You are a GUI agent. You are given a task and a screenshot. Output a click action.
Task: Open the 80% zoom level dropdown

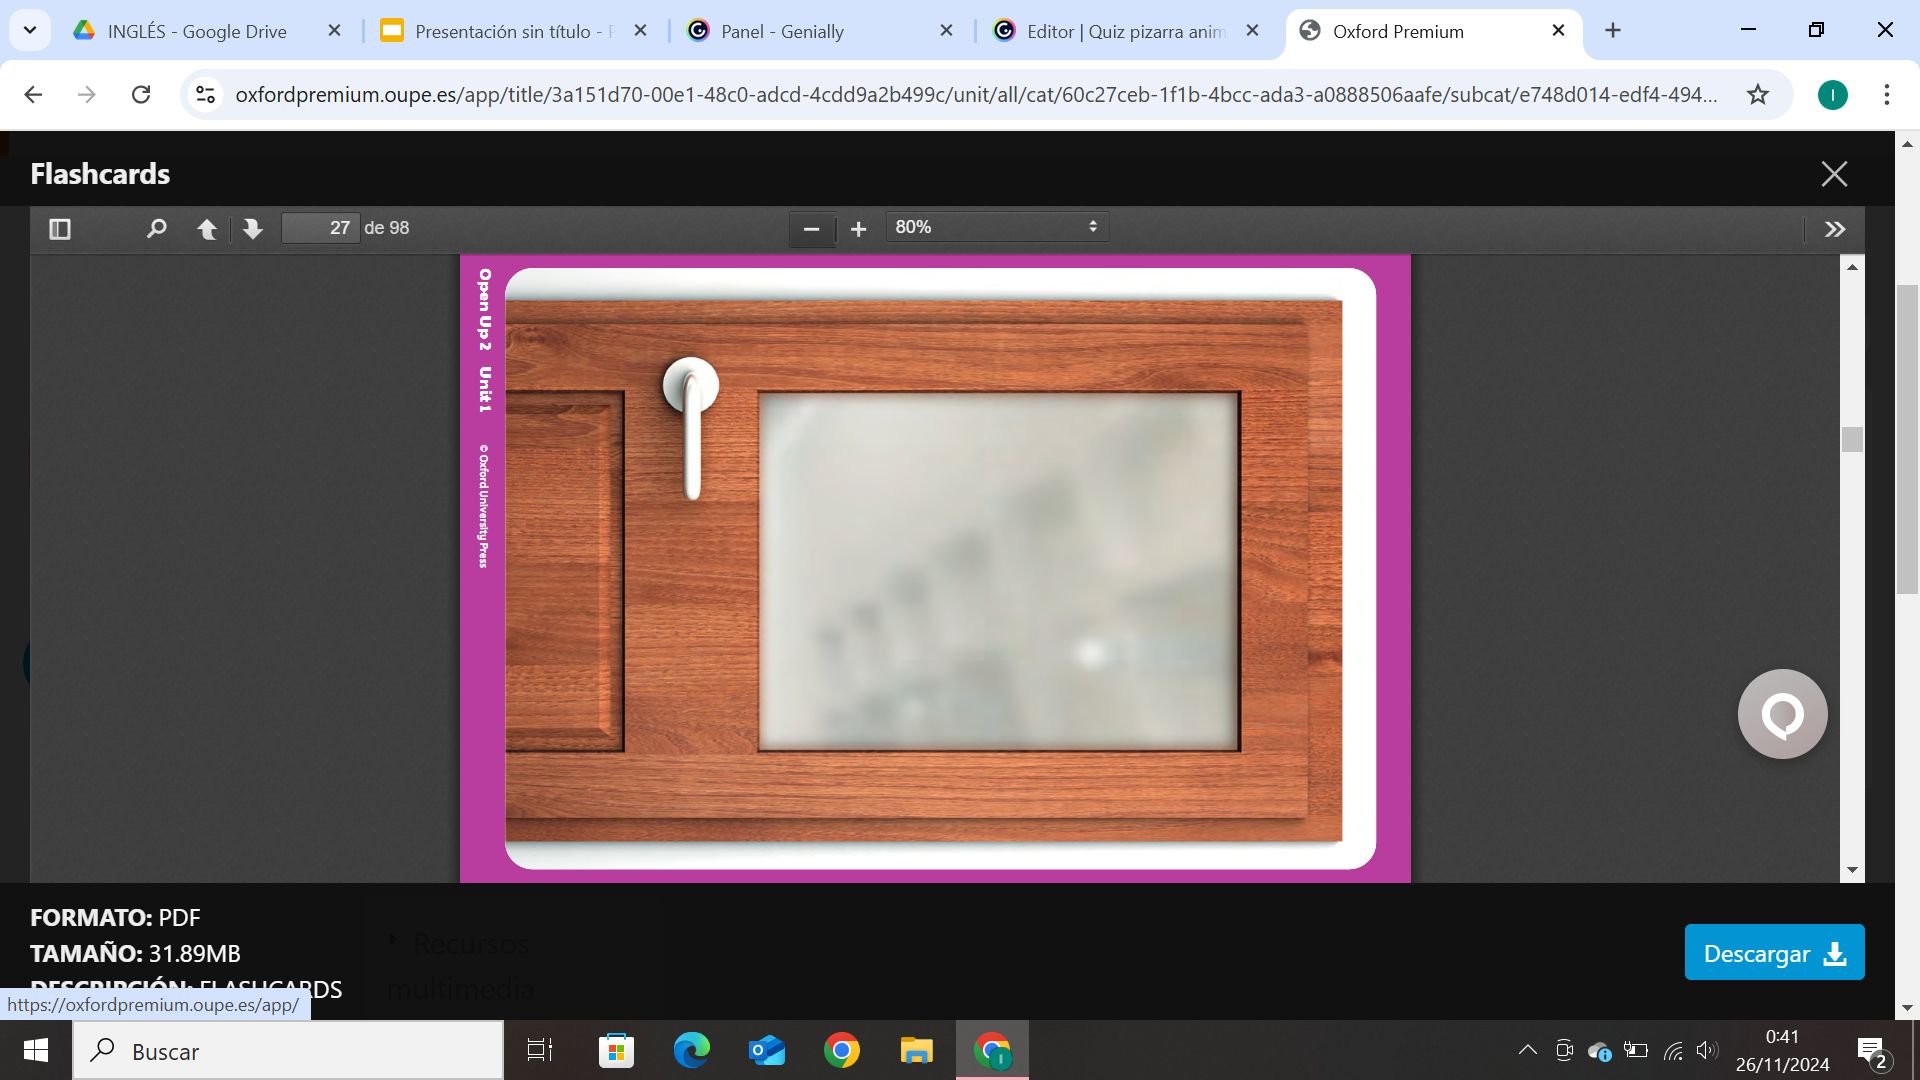pyautogui.click(x=996, y=227)
